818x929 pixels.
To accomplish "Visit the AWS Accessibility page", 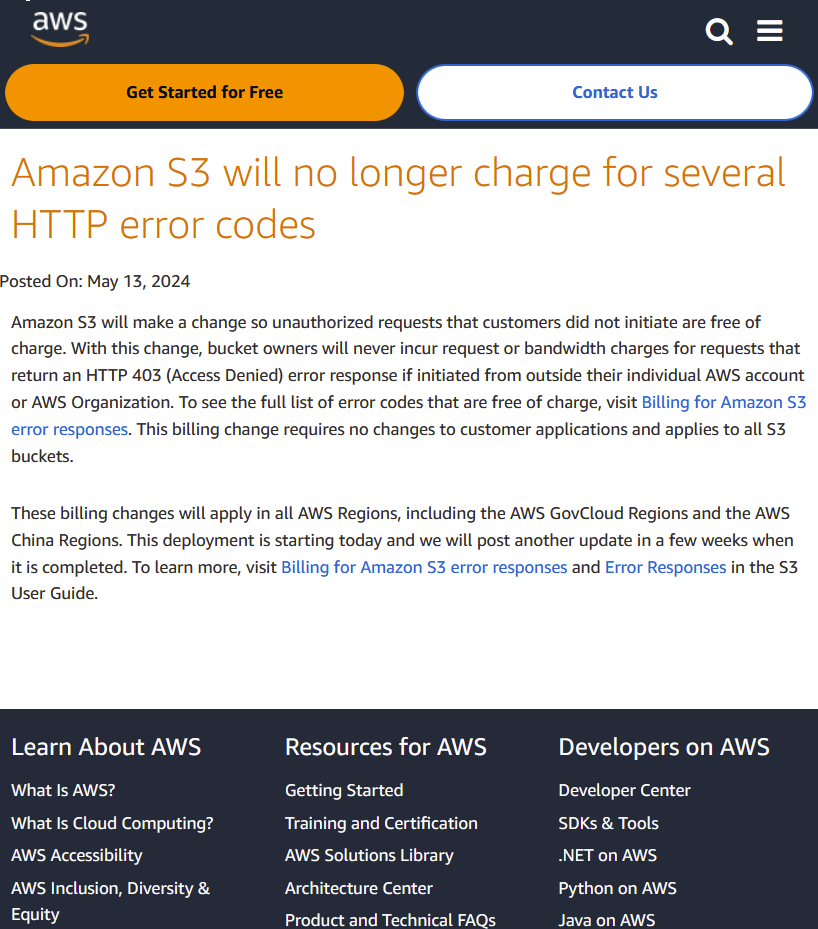I will (x=77, y=855).
